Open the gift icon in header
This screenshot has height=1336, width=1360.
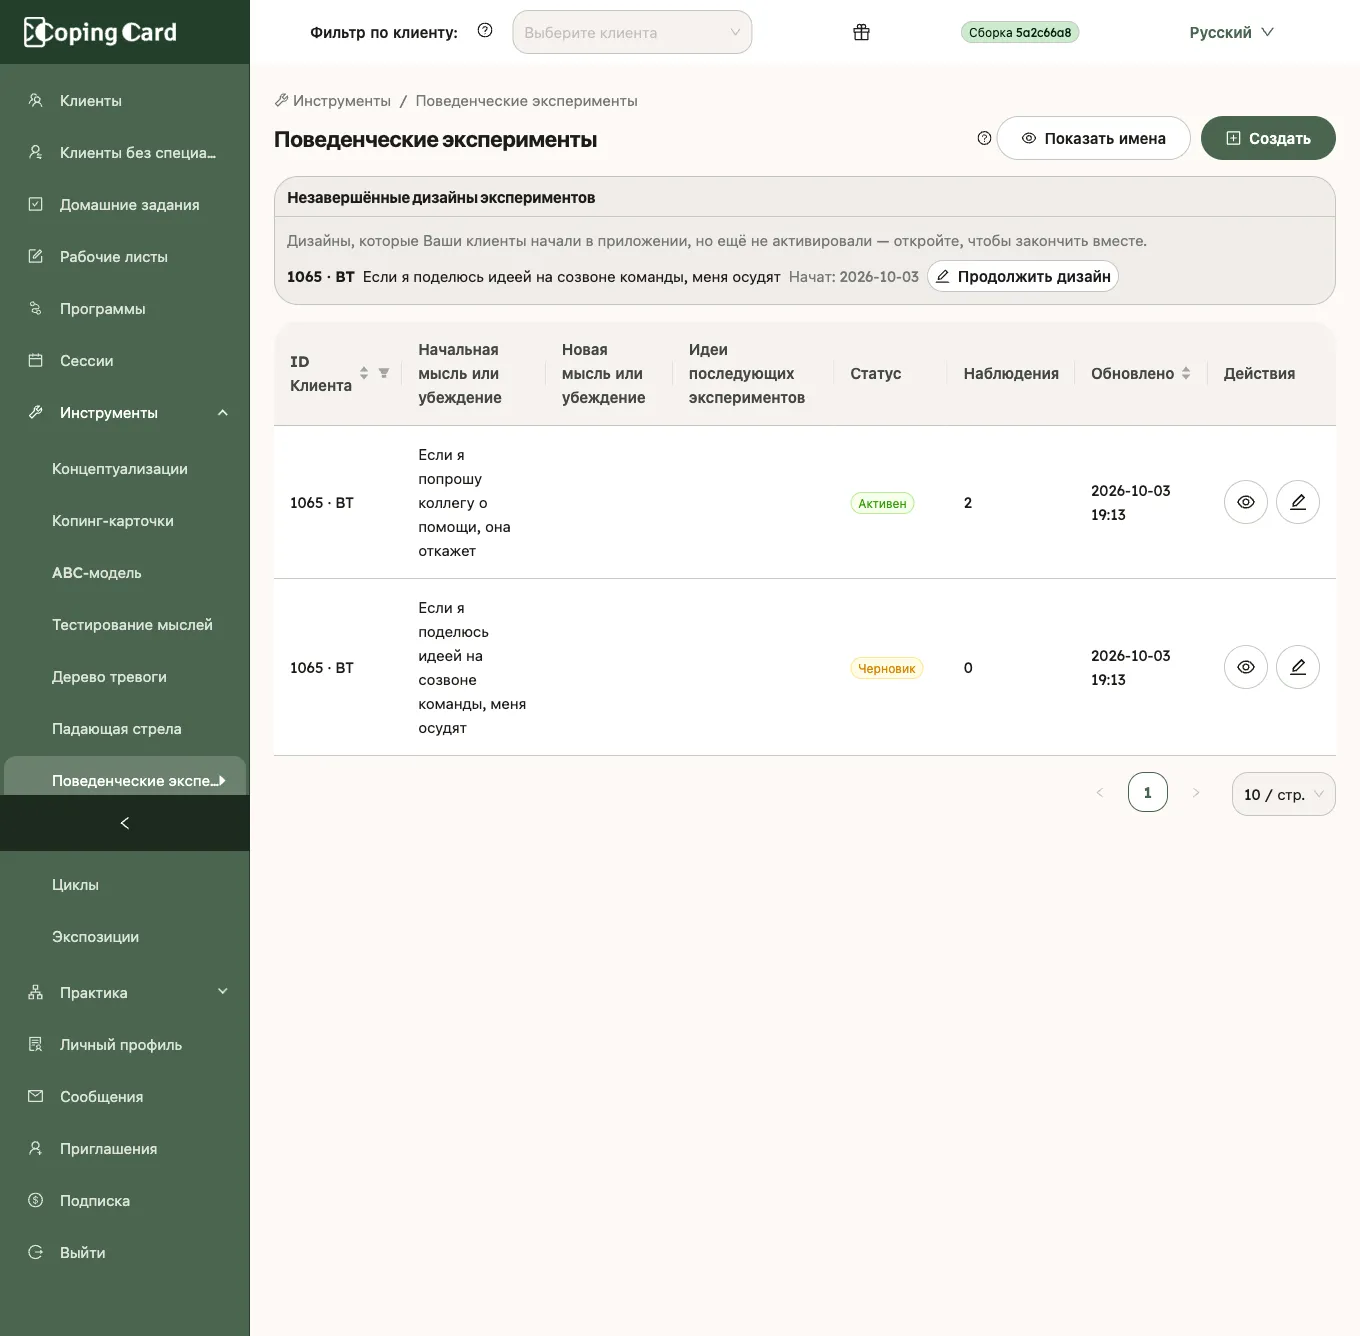pos(861,32)
